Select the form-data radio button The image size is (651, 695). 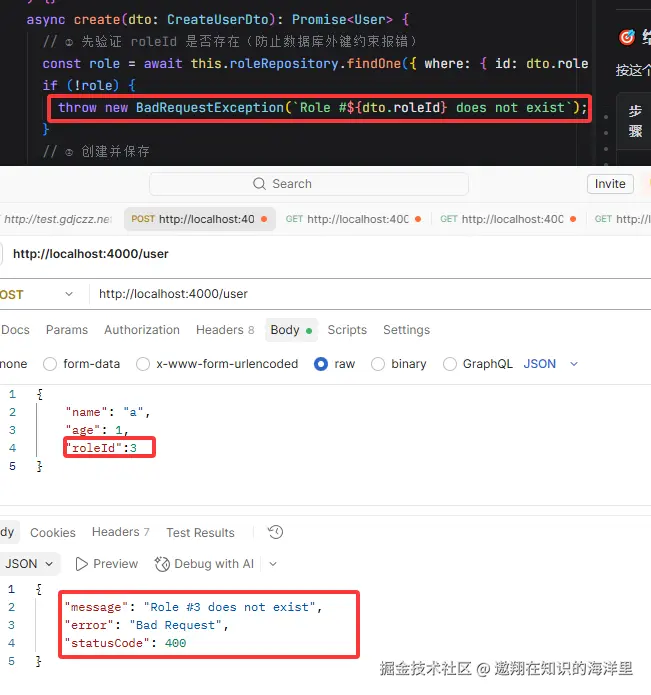(50, 364)
